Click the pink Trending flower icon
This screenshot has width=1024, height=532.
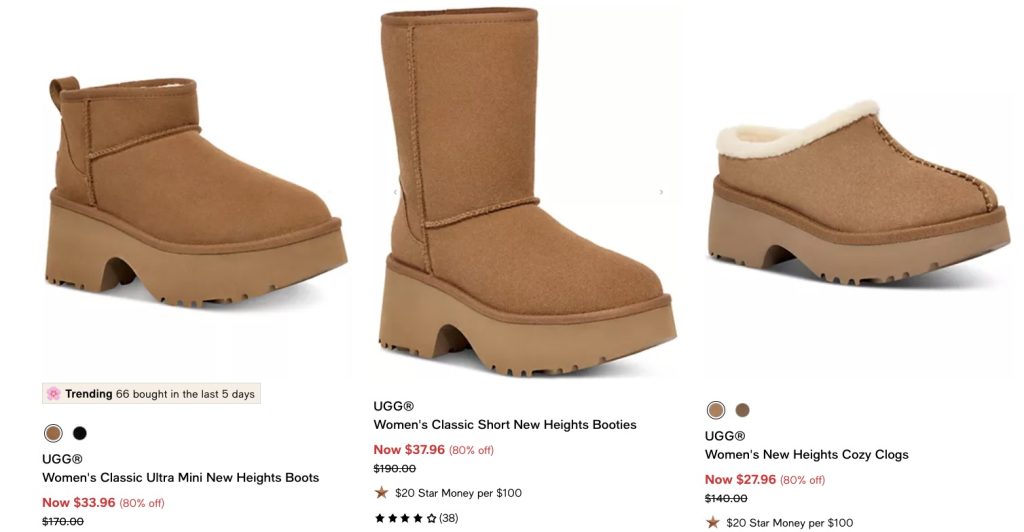(54, 394)
